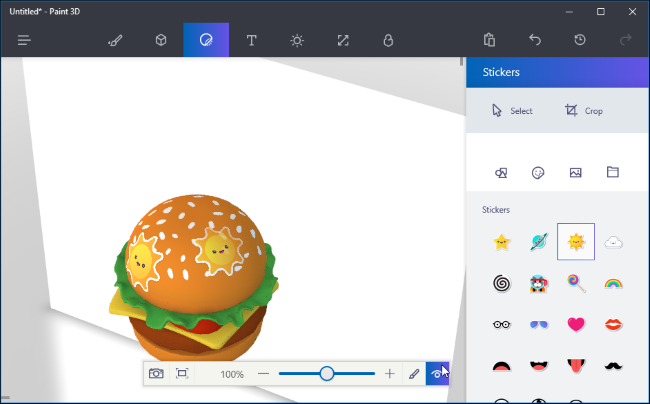Toggle the edit pencil mode button
650x404 pixels.
click(414, 374)
